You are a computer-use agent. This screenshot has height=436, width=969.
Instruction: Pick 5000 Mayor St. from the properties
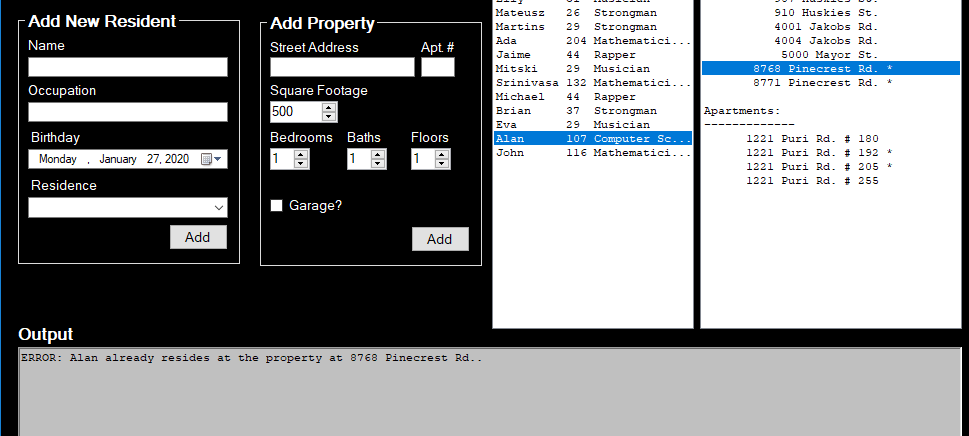(x=815, y=54)
